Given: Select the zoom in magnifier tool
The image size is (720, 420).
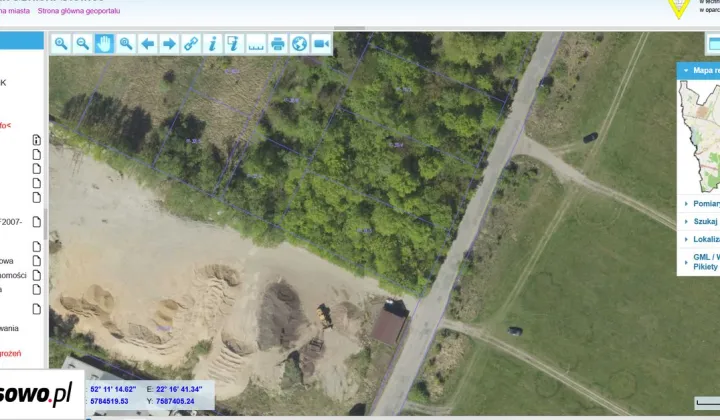Looking at the screenshot, I should (x=61, y=44).
